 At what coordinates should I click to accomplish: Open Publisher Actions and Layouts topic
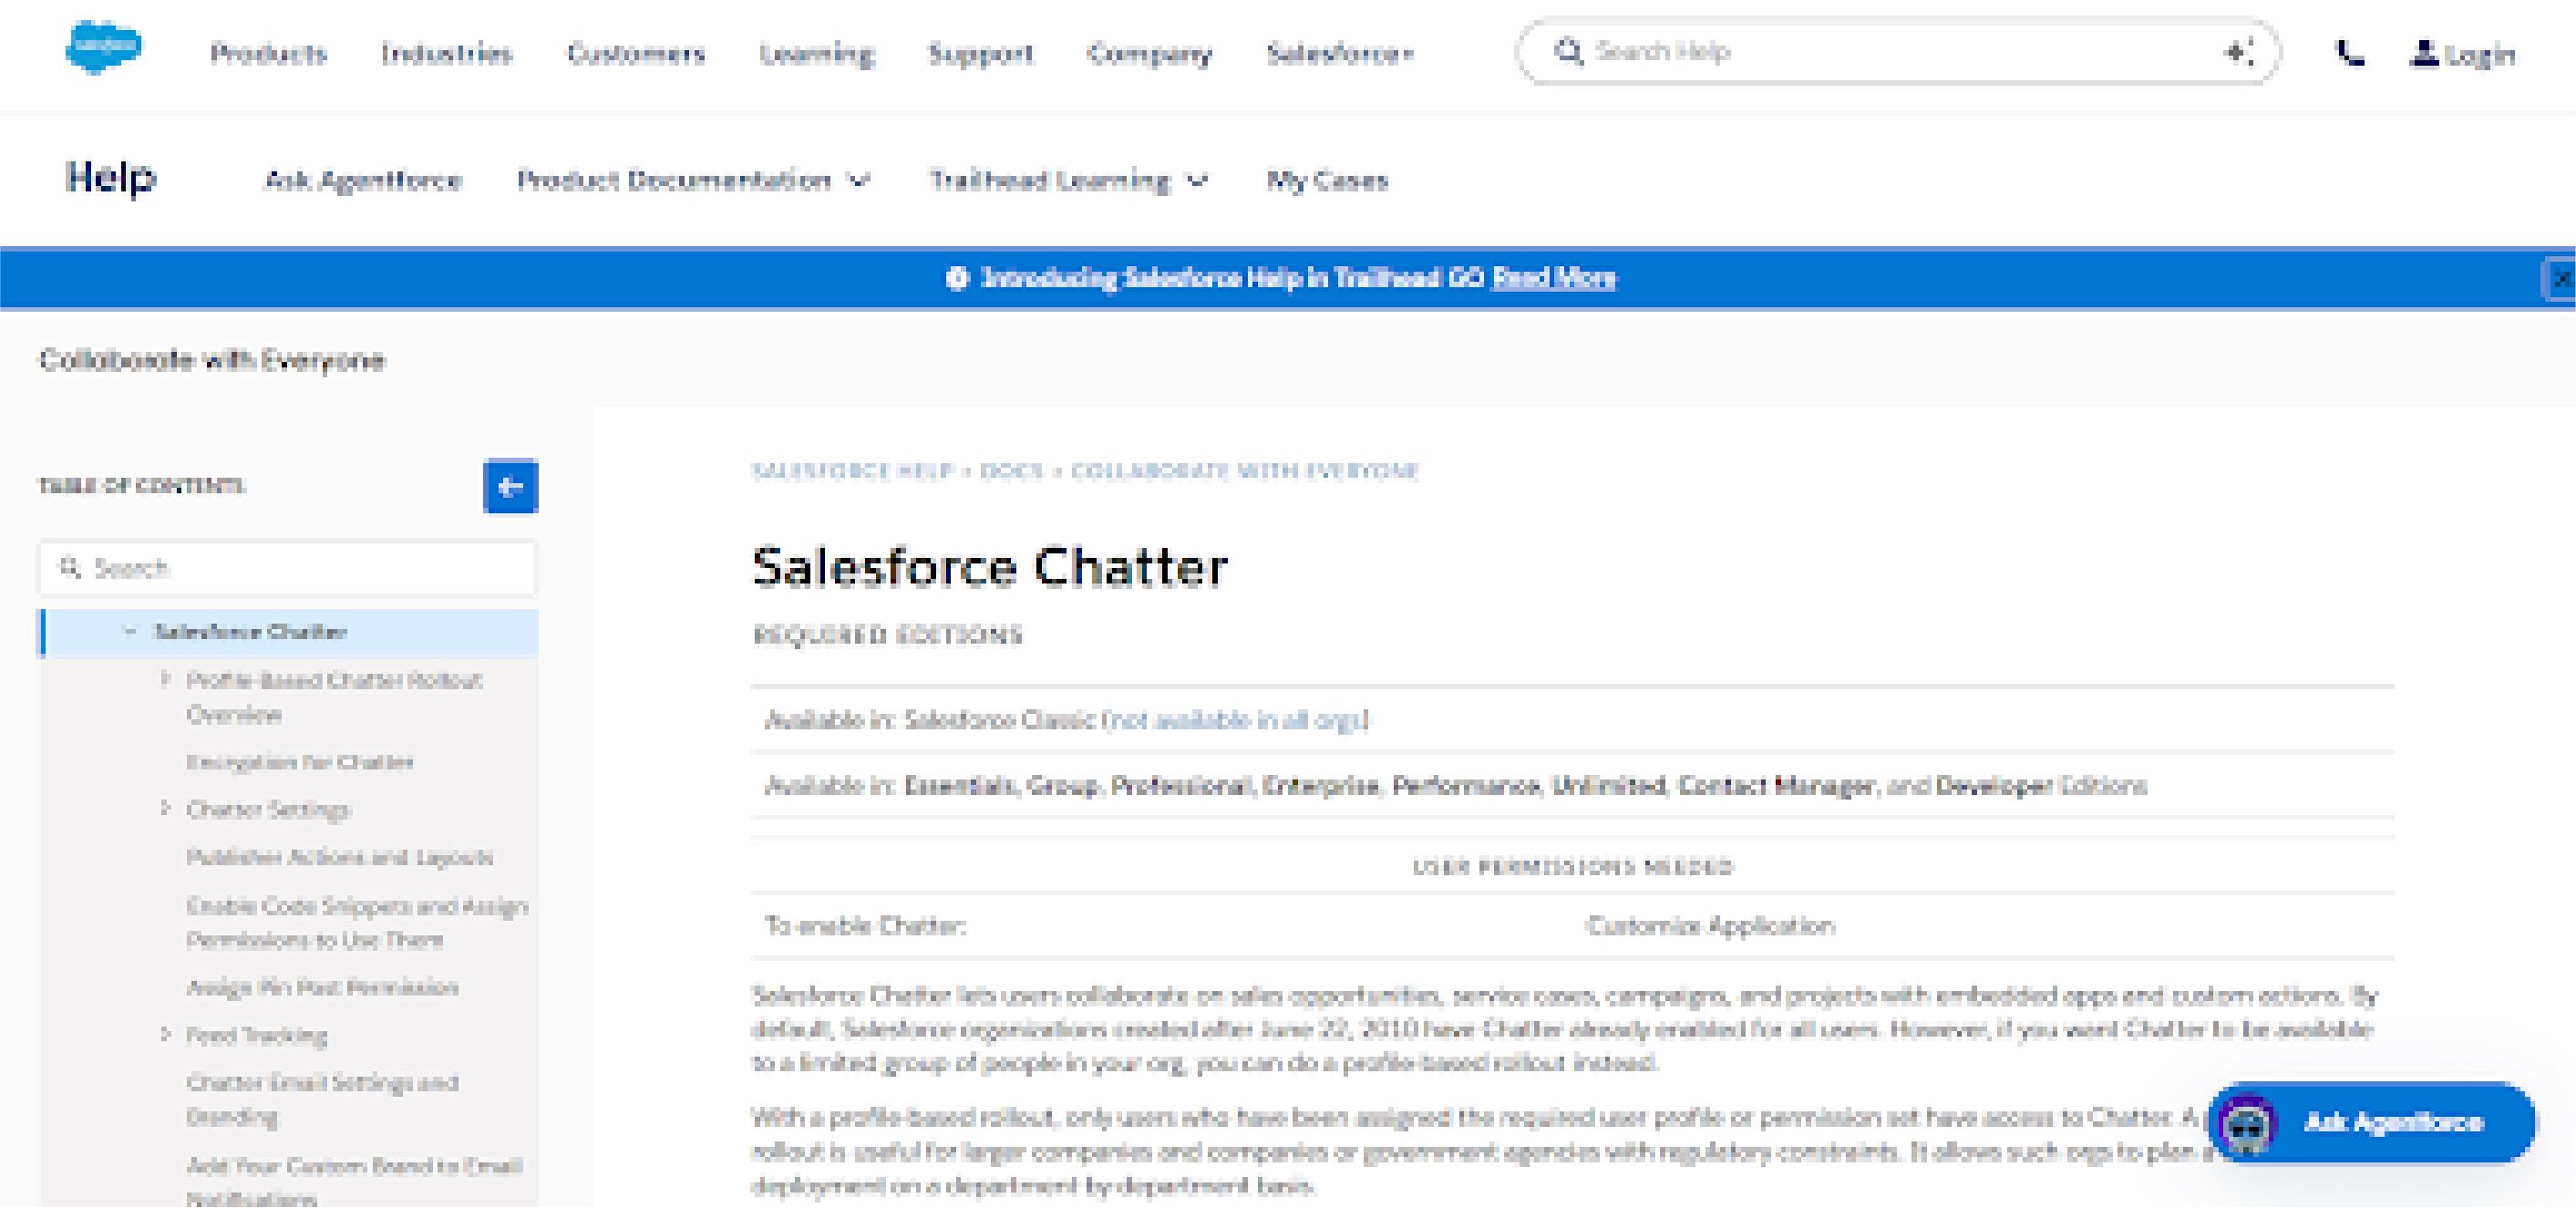coord(339,857)
